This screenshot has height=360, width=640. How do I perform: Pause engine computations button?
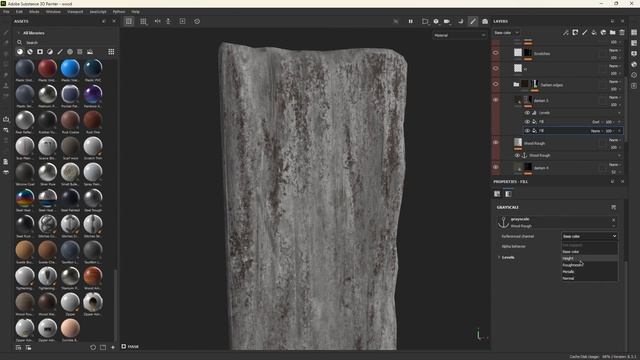click(x=411, y=21)
